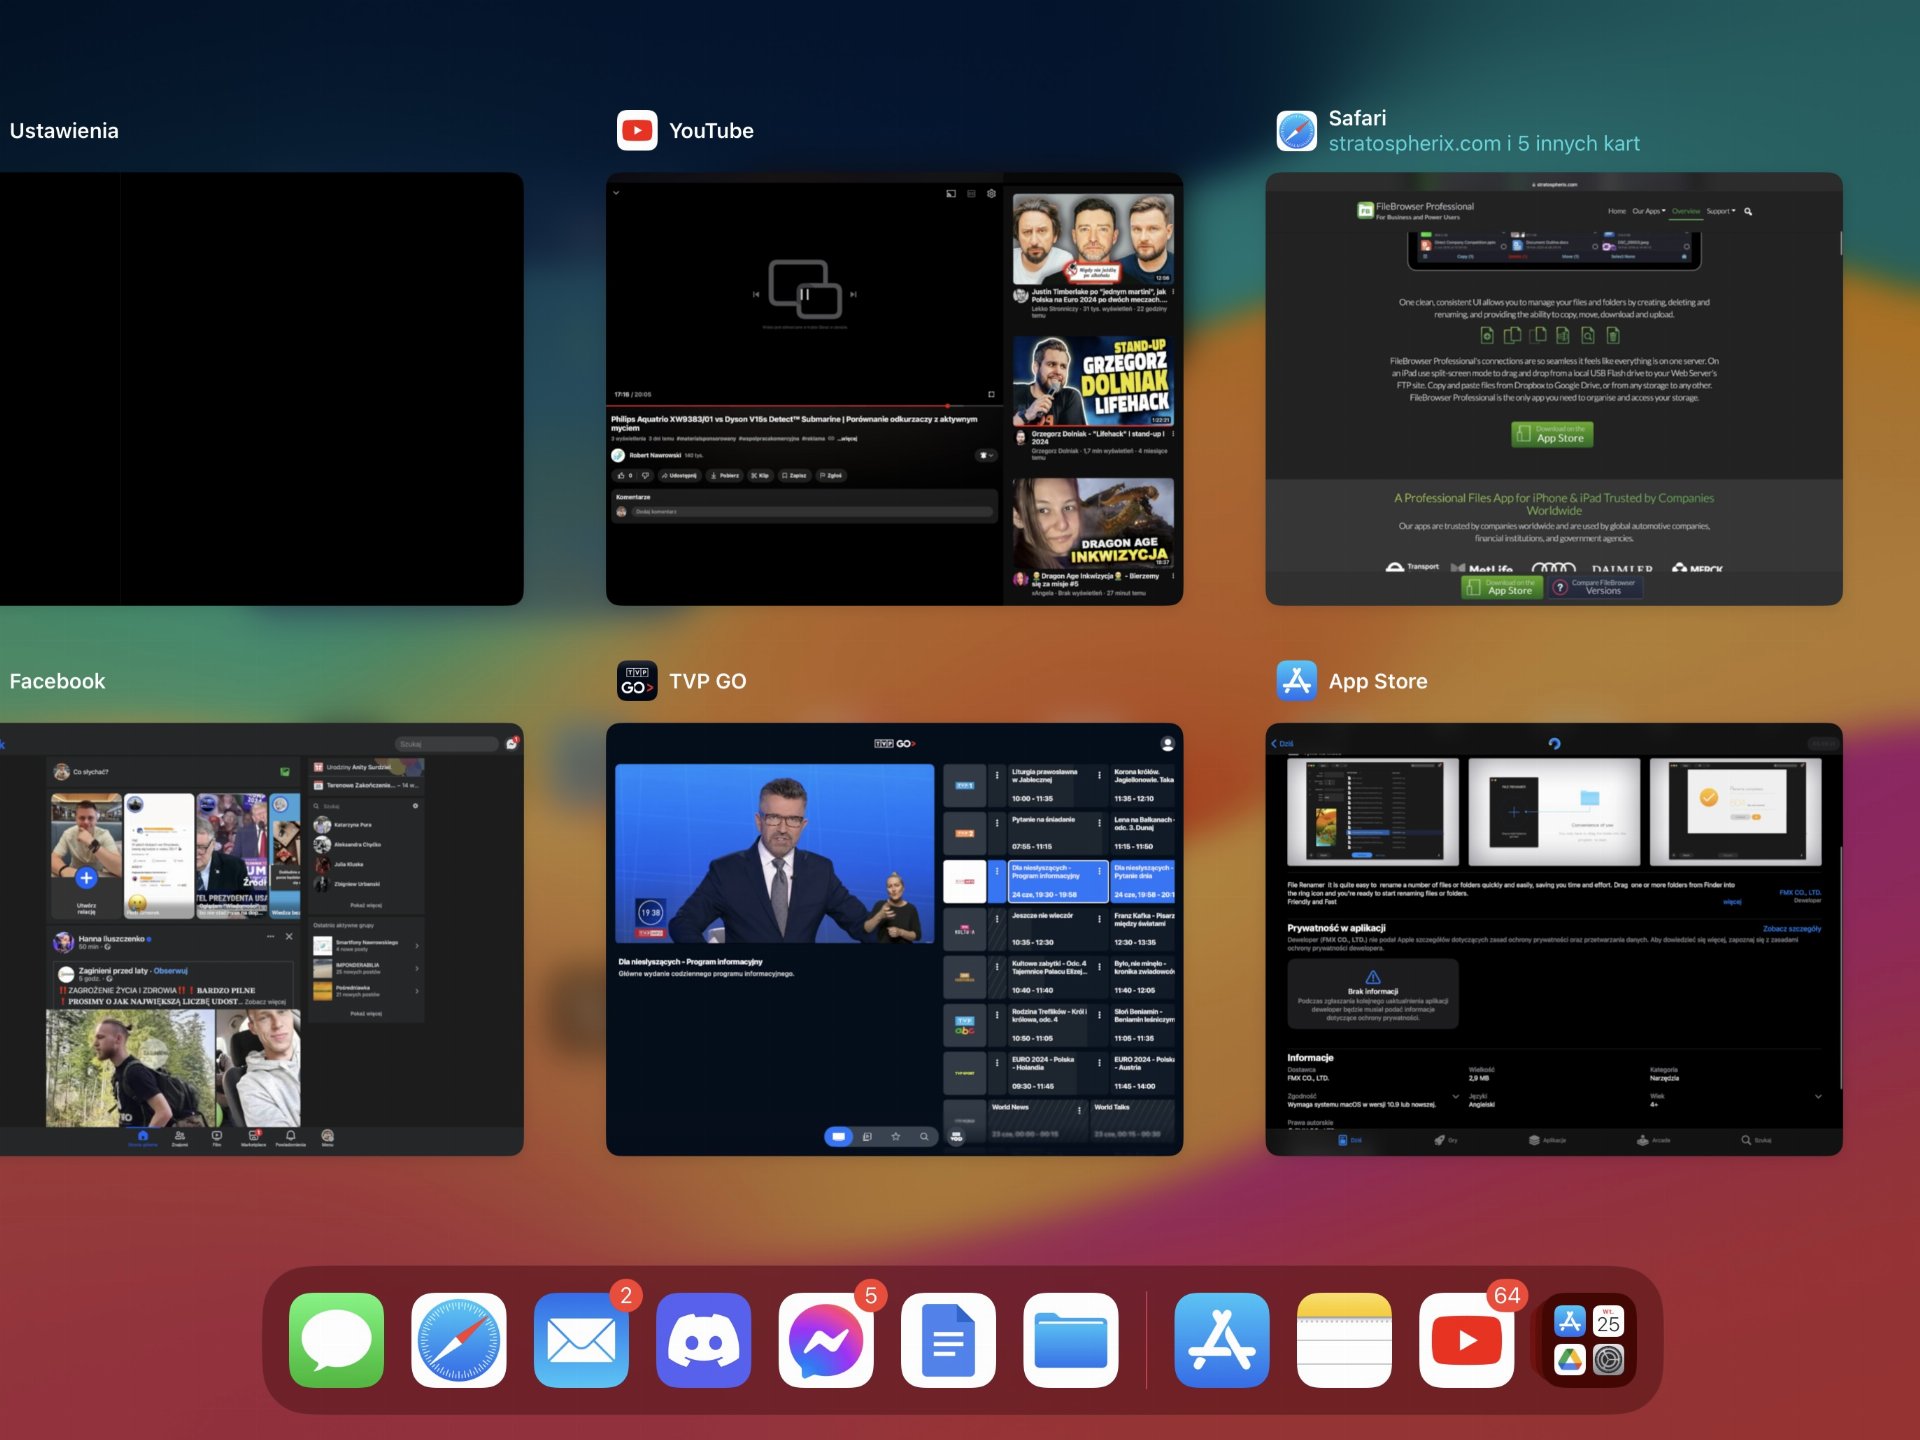This screenshot has height=1440, width=1920.
Task: Click TVP GO search icon in bottom bar
Action: pyautogui.click(x=924, y=1137)
